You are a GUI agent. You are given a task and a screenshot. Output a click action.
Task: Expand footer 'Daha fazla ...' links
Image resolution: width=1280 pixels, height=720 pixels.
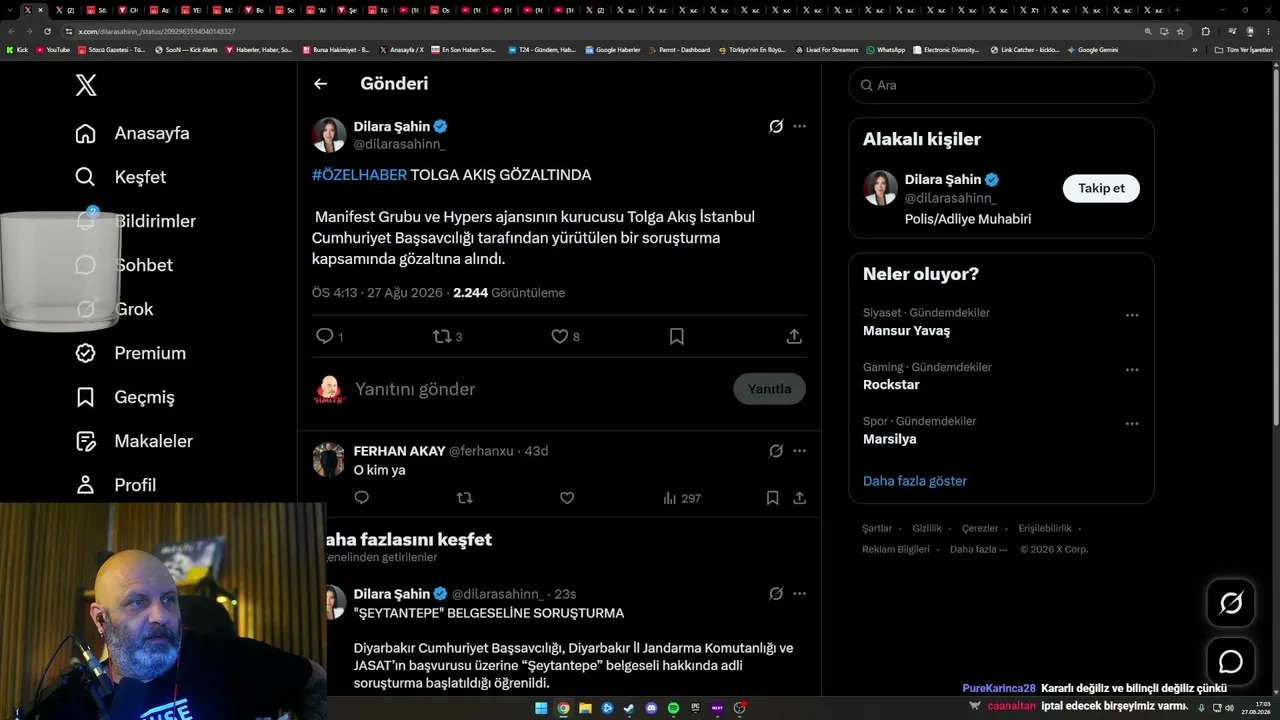coord(976,549)
